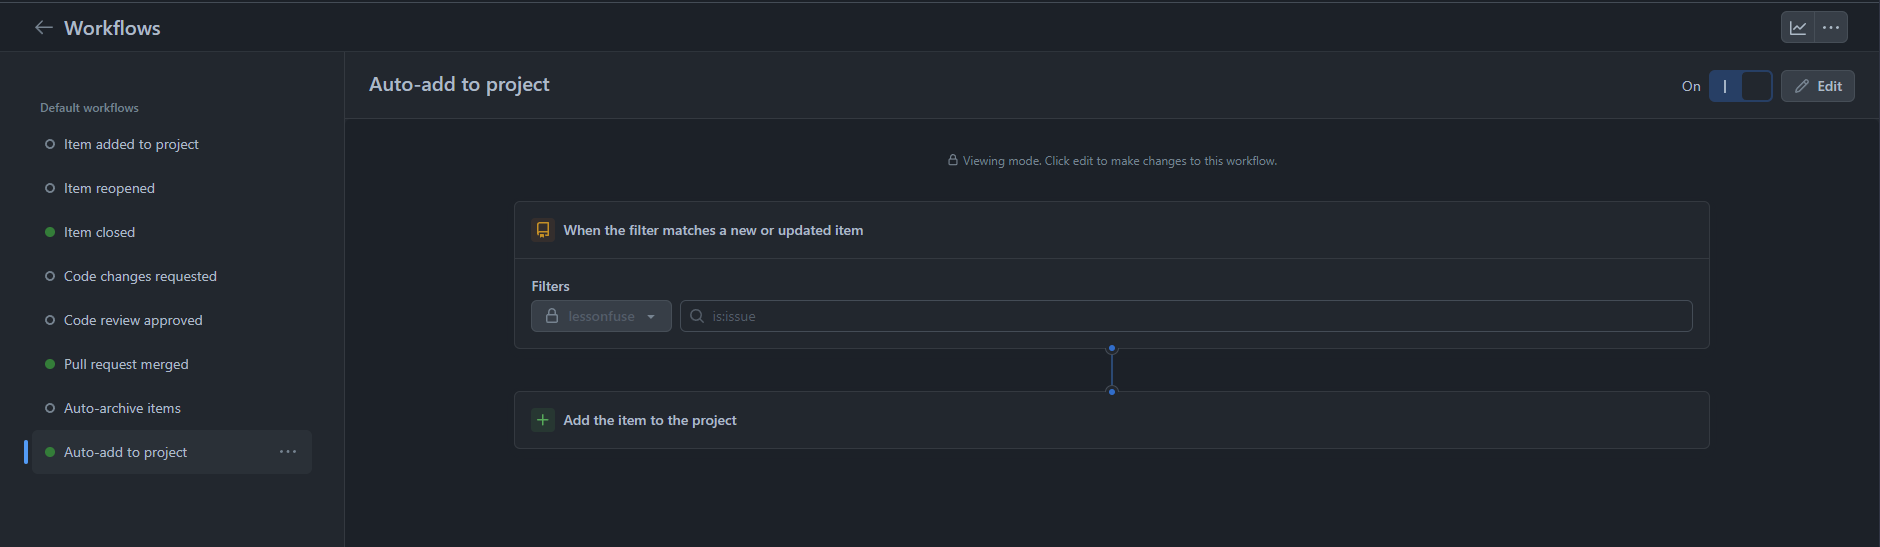Select Item reopened workflow
The height and width of the screenshot is (547, 1880).
pyautogui.click(x=109, y=188)
